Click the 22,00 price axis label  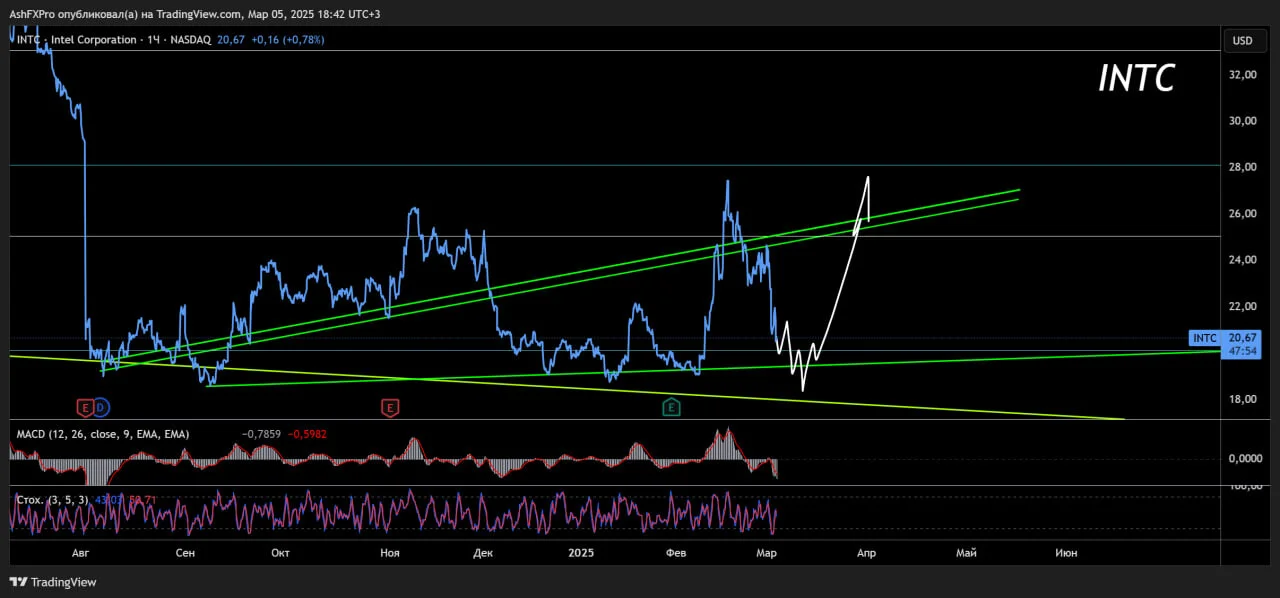click(x=1243, y=306)
